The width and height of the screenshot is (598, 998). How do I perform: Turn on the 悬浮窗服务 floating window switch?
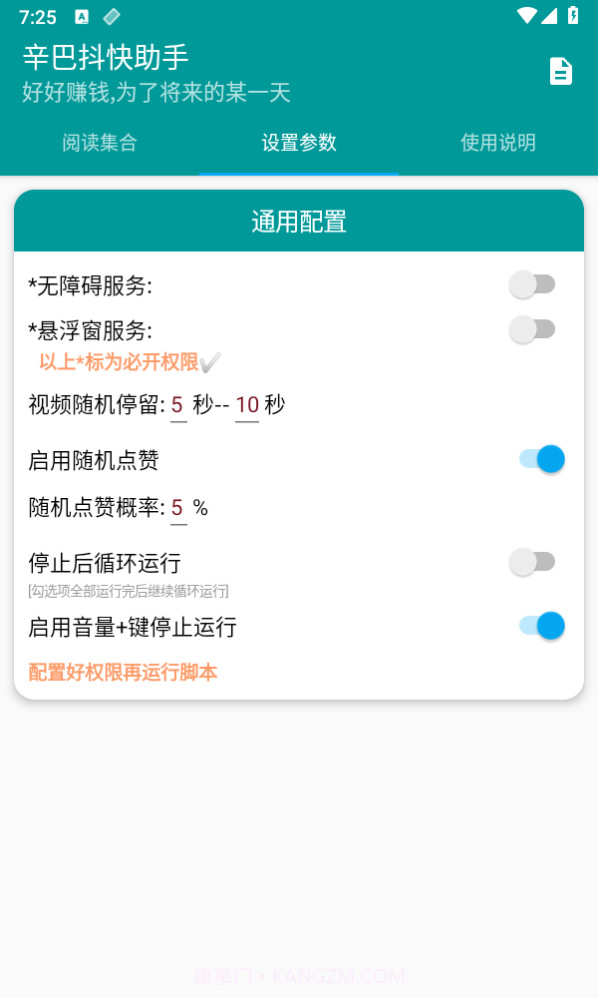533,329
